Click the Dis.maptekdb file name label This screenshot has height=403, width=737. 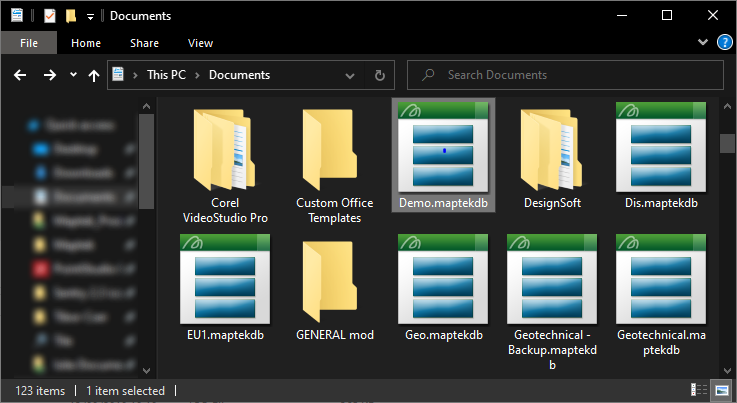[661, 203]
